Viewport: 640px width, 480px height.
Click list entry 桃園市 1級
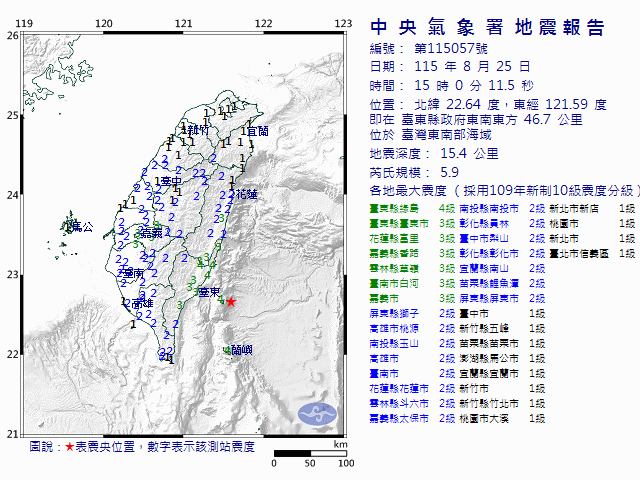(592, 224)
